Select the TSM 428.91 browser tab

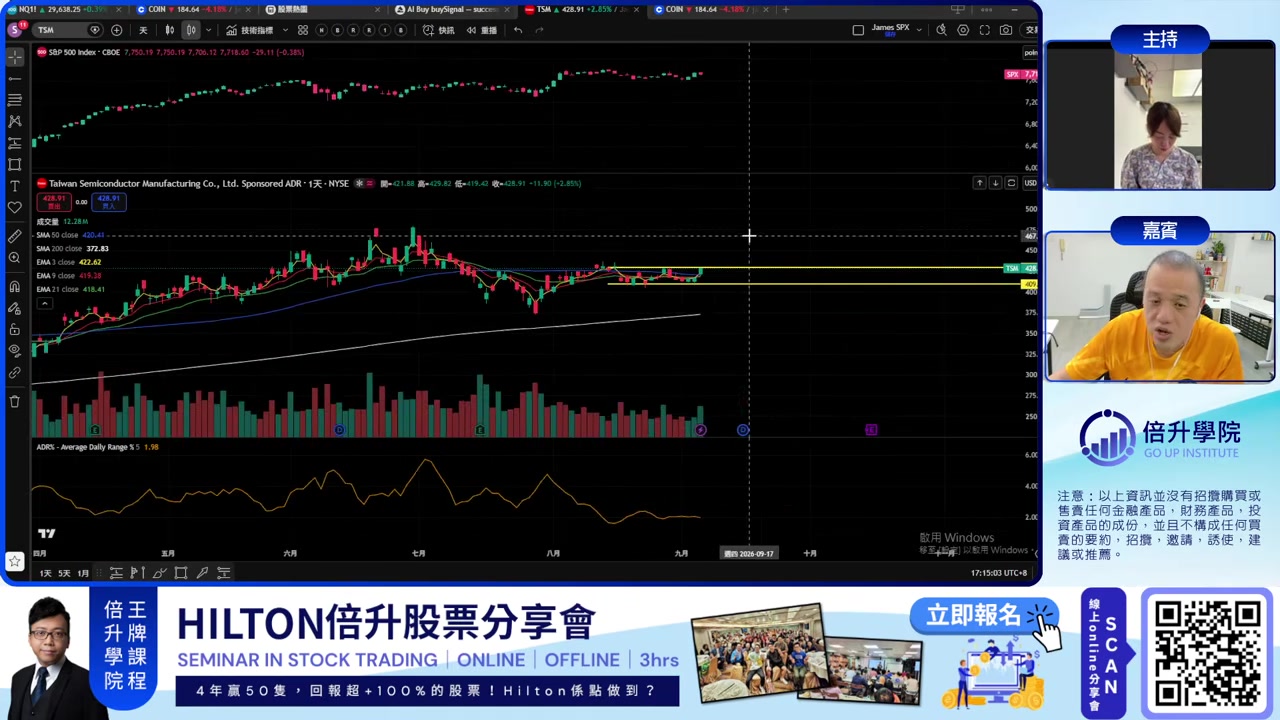tap(582, 10)
